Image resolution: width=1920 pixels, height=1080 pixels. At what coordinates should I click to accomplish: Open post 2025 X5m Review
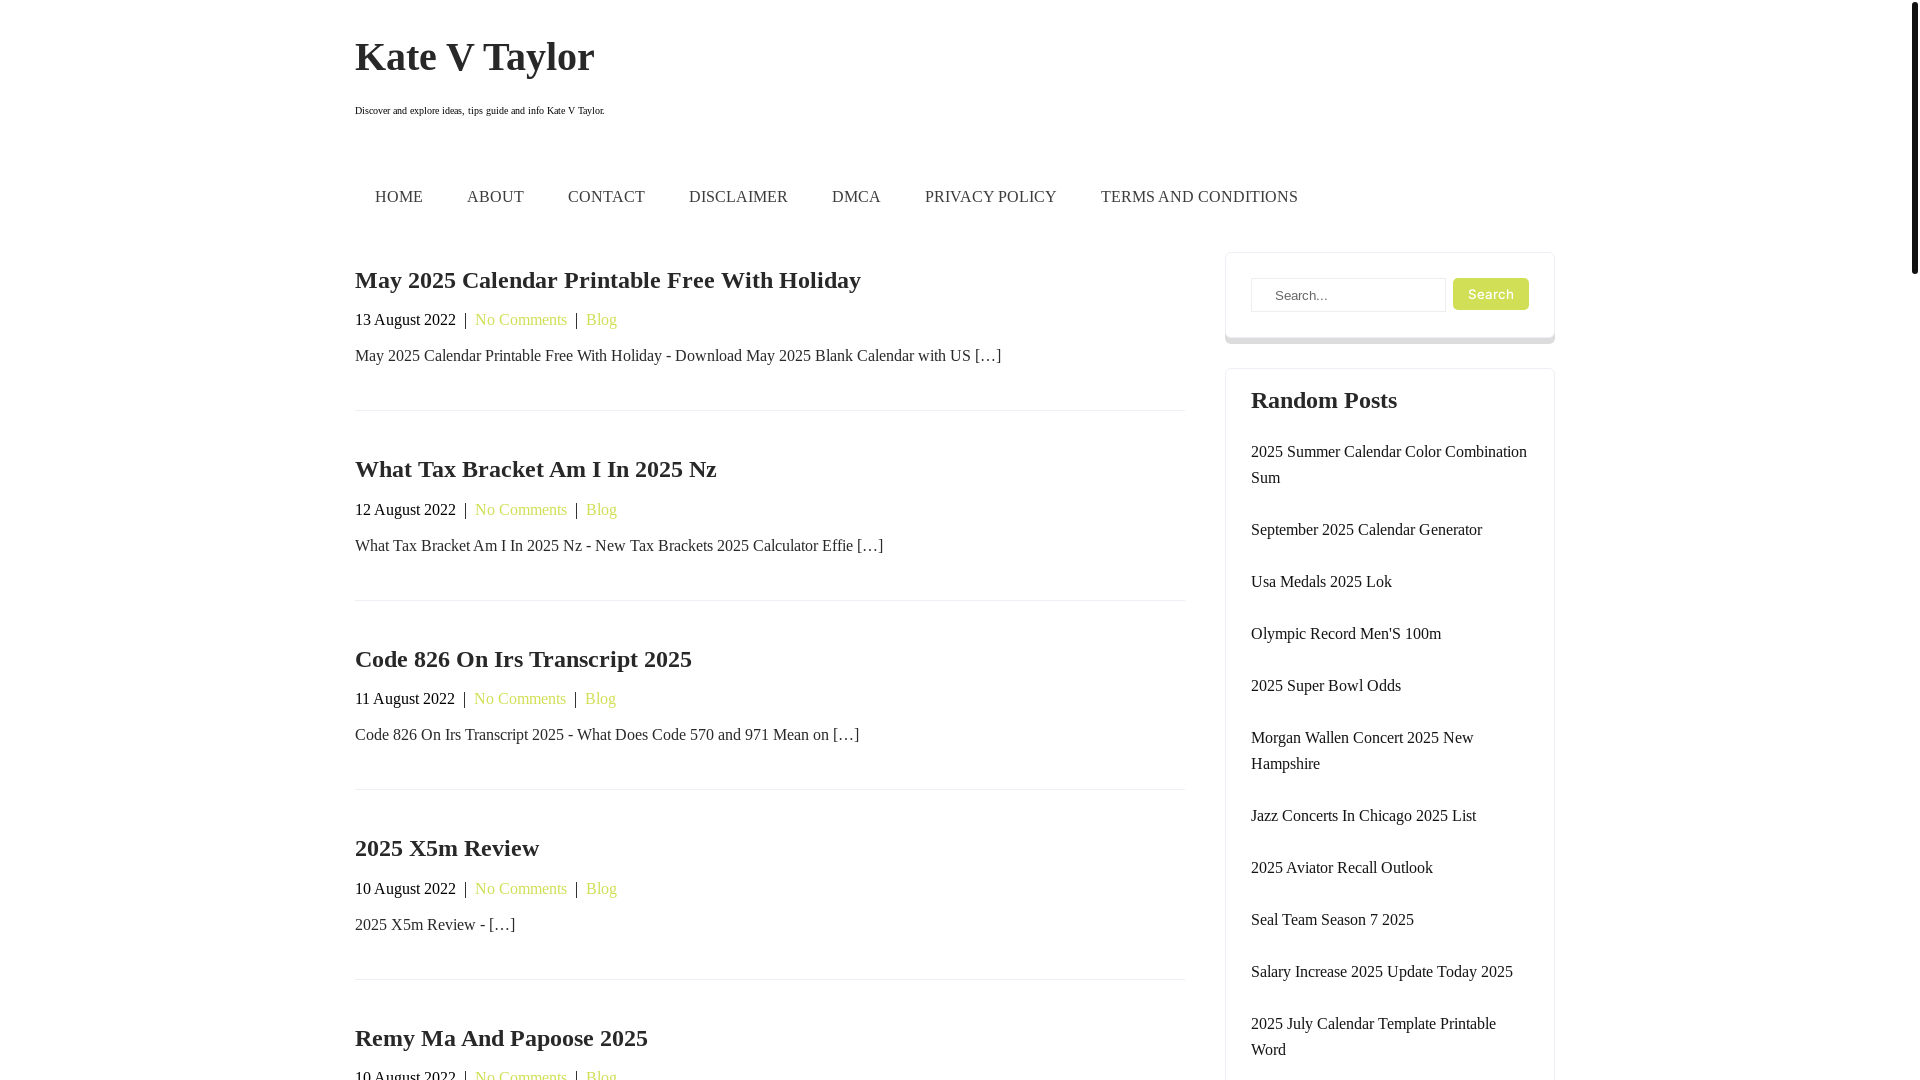(x=447, y=848)
